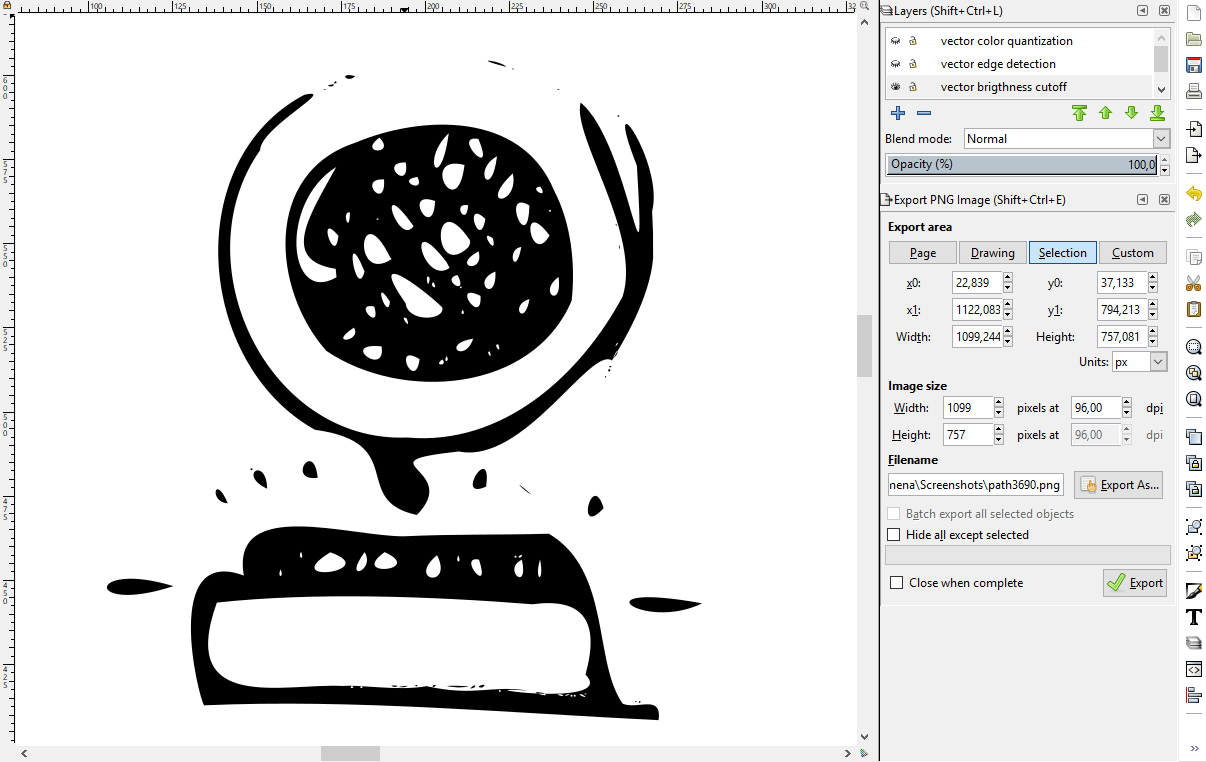
Task: Open the Layers dialog icon in toolbar
Action: (1193, 643)
